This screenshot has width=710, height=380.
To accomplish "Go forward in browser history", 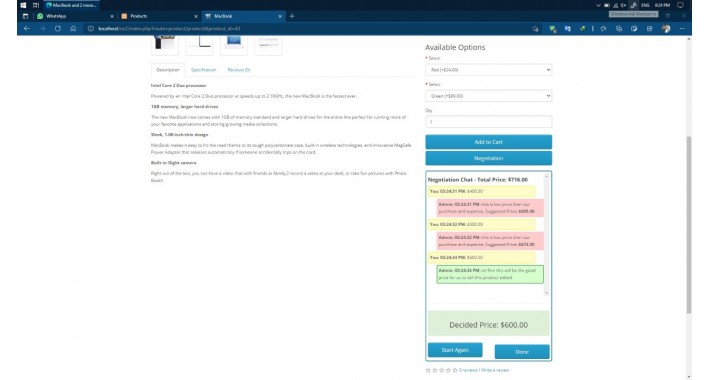I will click(42, 29).
